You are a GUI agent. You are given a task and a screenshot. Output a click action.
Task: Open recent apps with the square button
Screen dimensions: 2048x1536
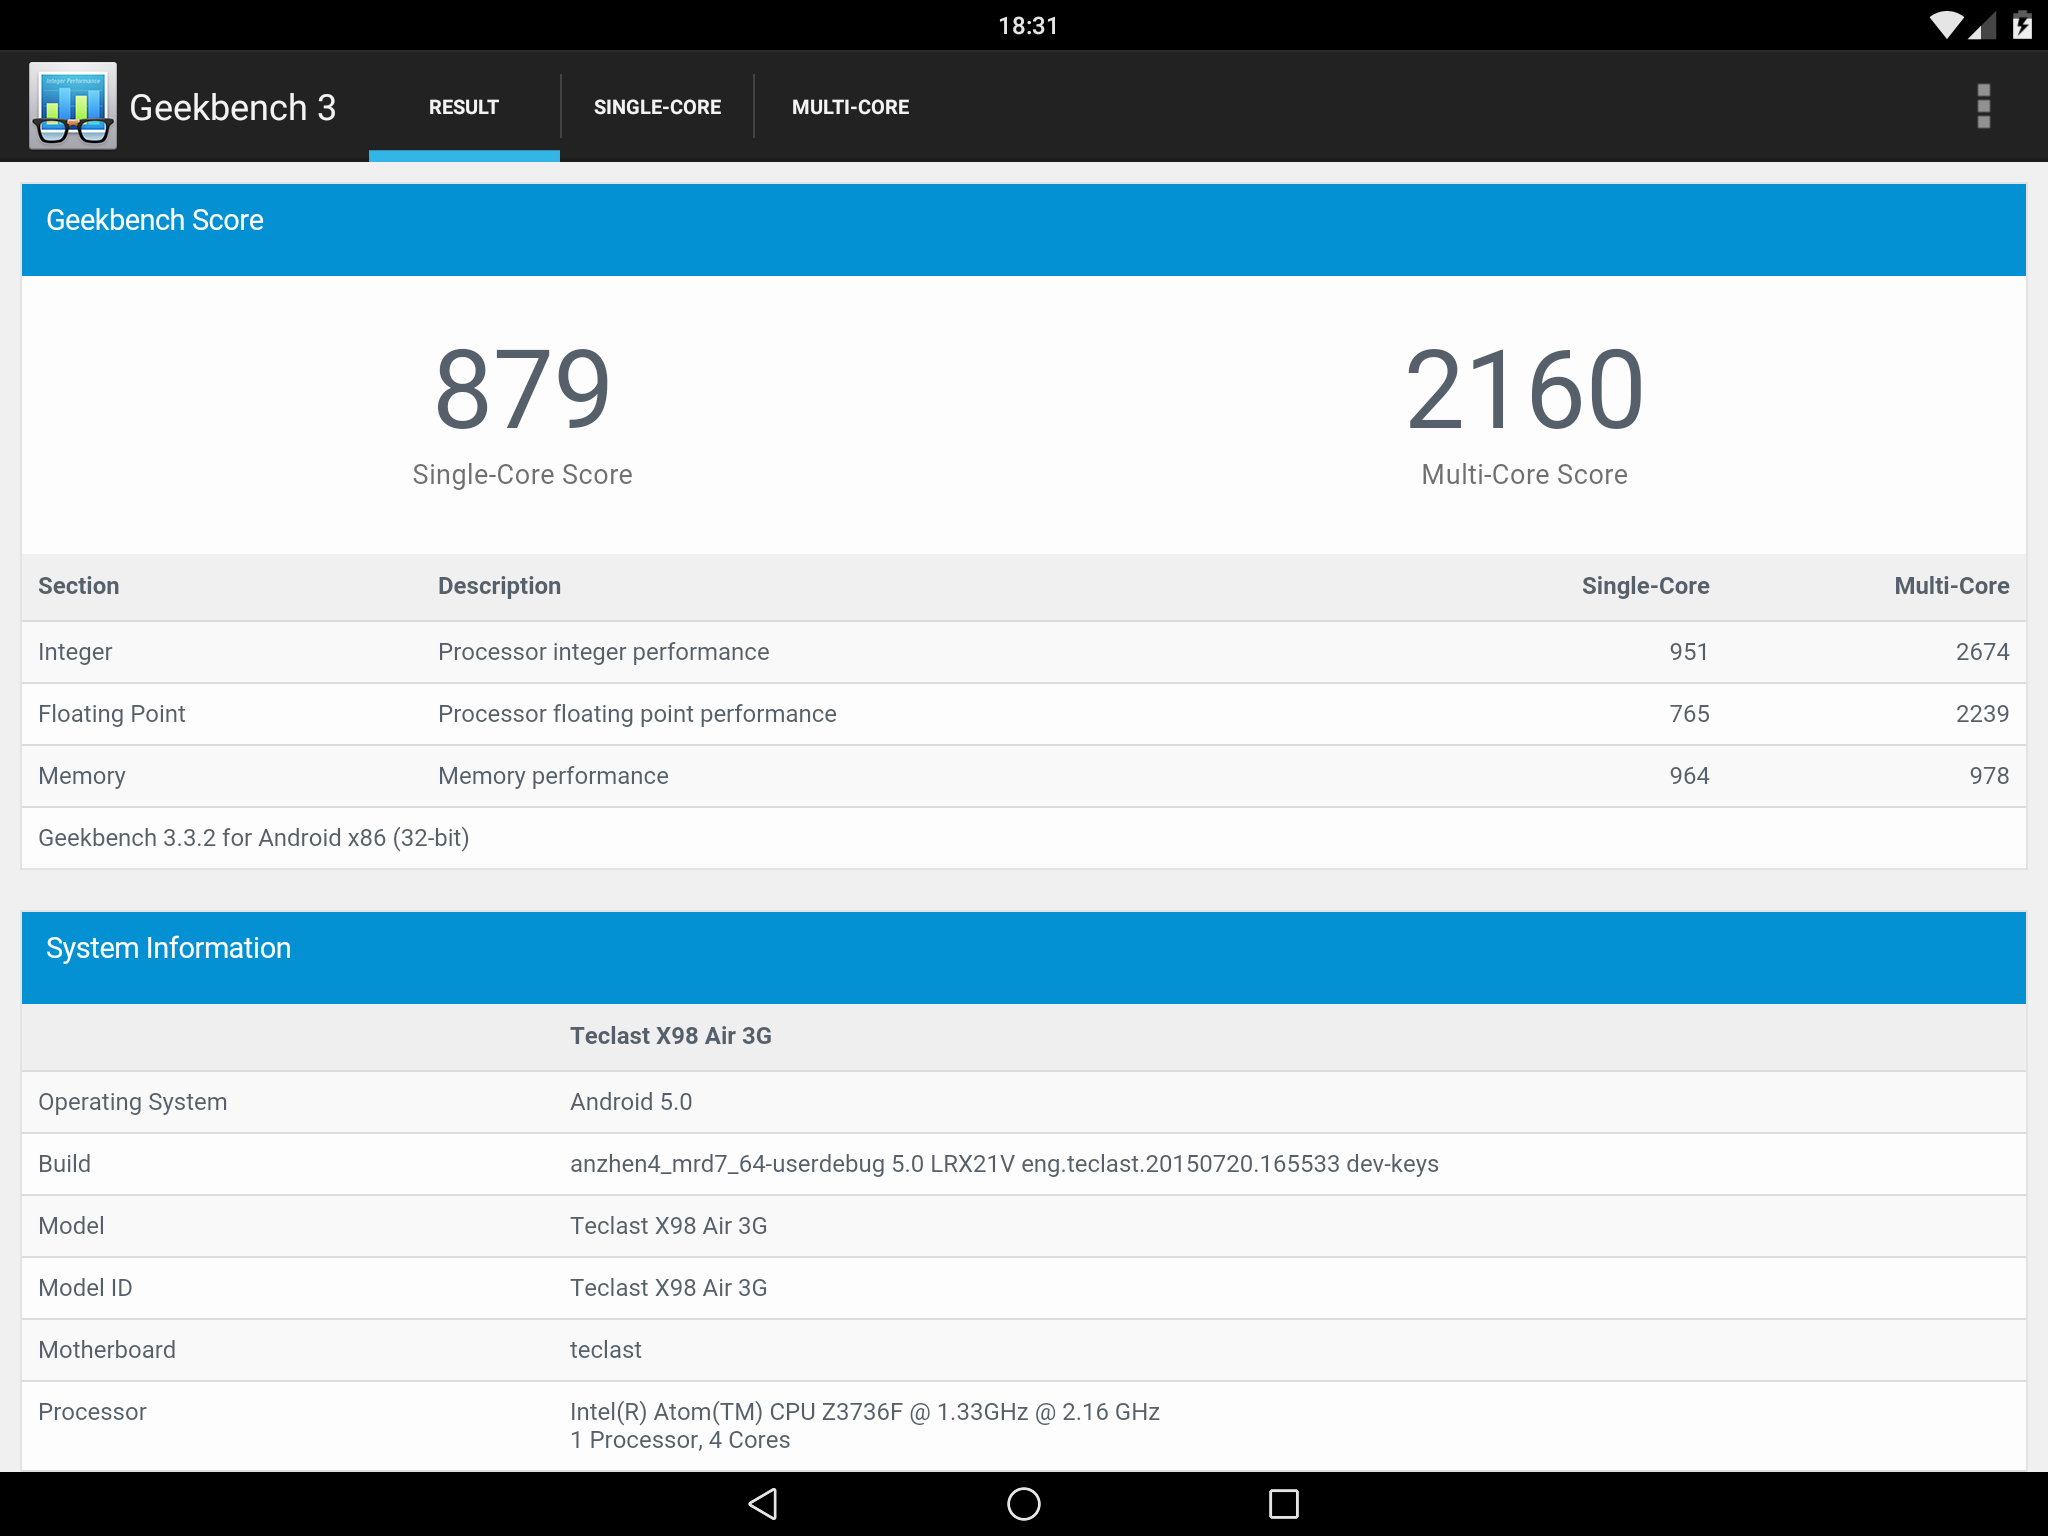[x=1284, y=1504]
